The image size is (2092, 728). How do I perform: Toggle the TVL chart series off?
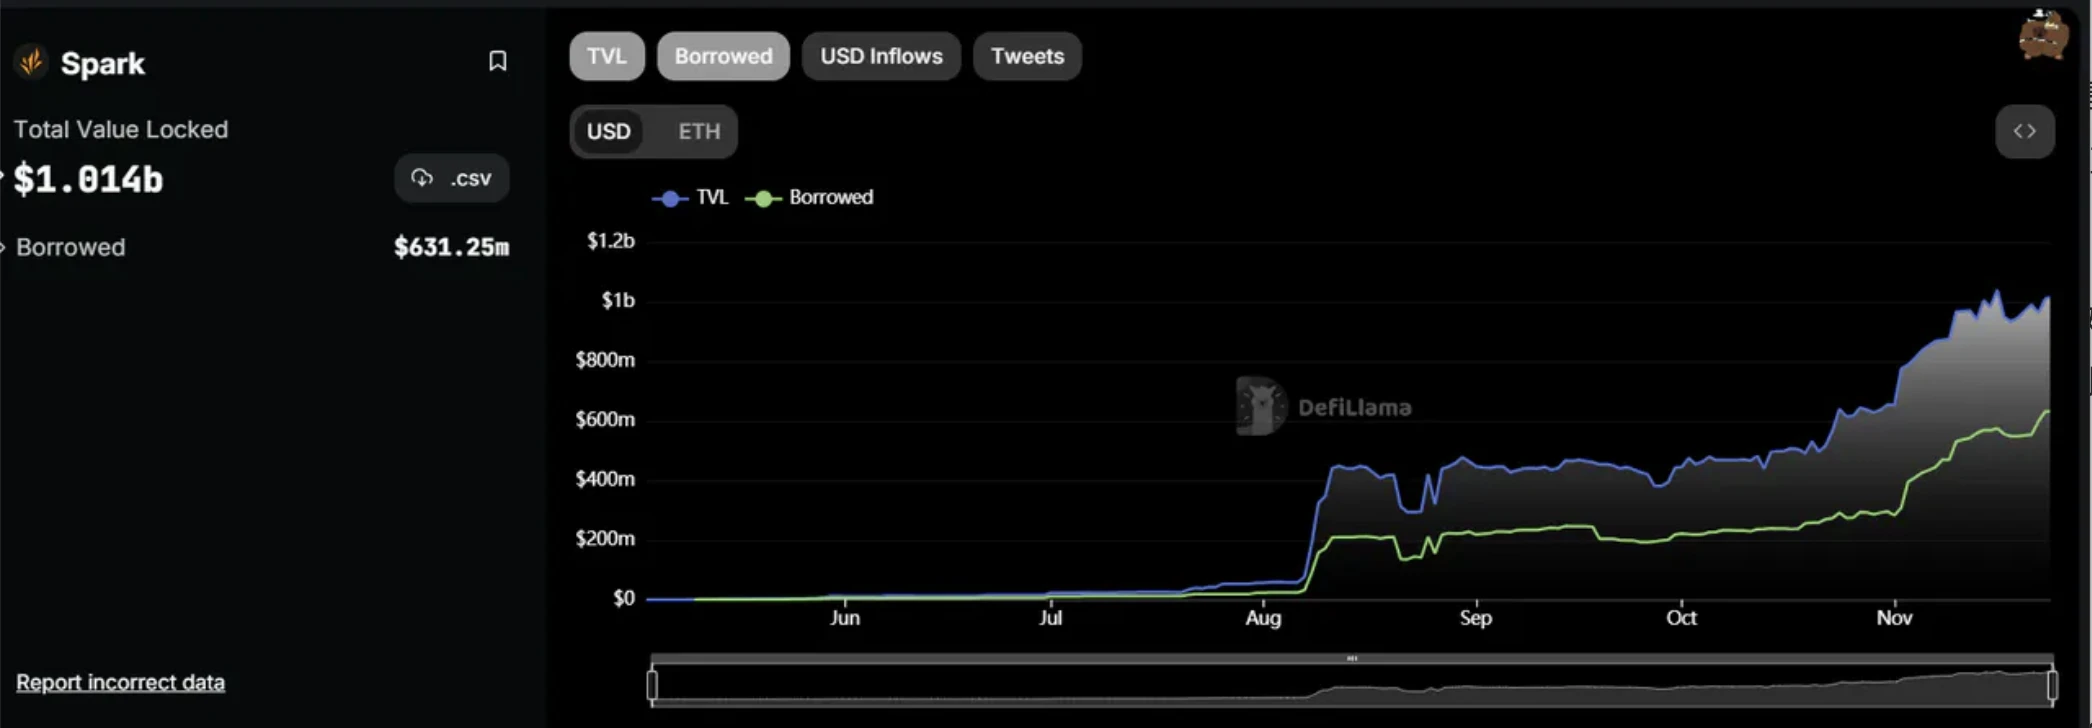[x=606, y=56]
